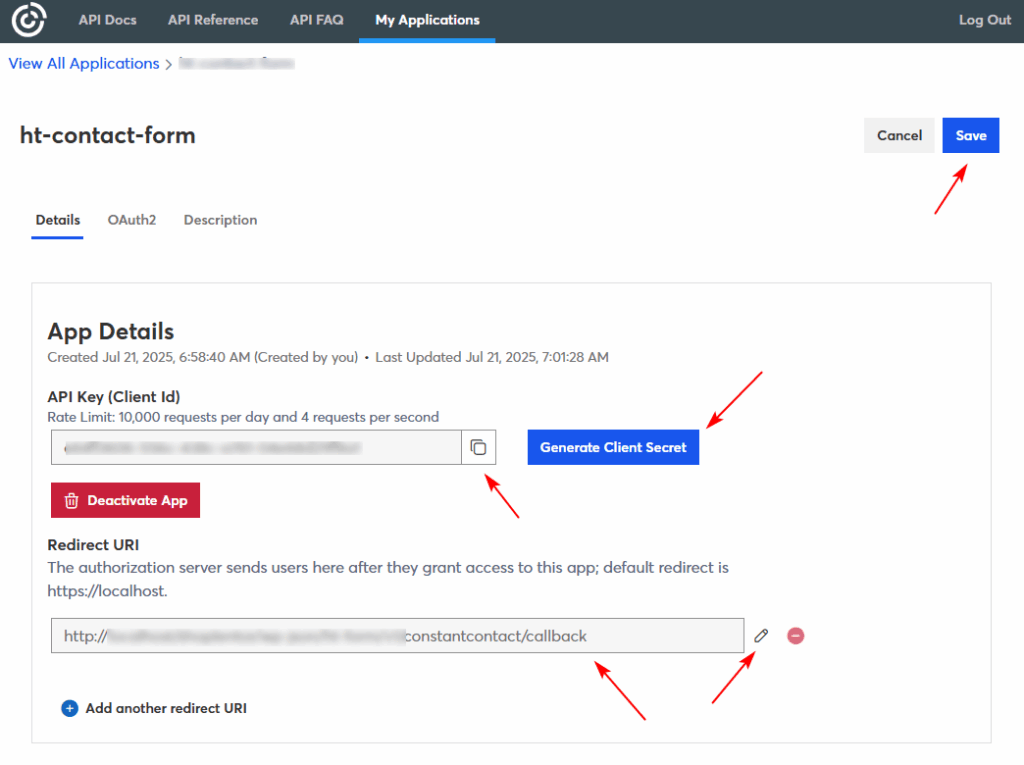Screen dimensions: 1024x765
Task: Click the Constant Contact logo
Action: tap(29, 20)
